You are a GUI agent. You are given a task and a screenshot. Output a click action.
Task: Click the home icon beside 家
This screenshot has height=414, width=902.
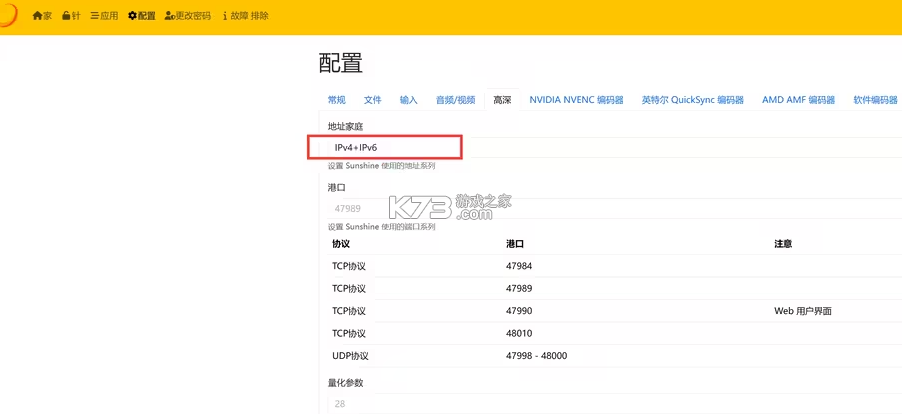pos(37,16)
